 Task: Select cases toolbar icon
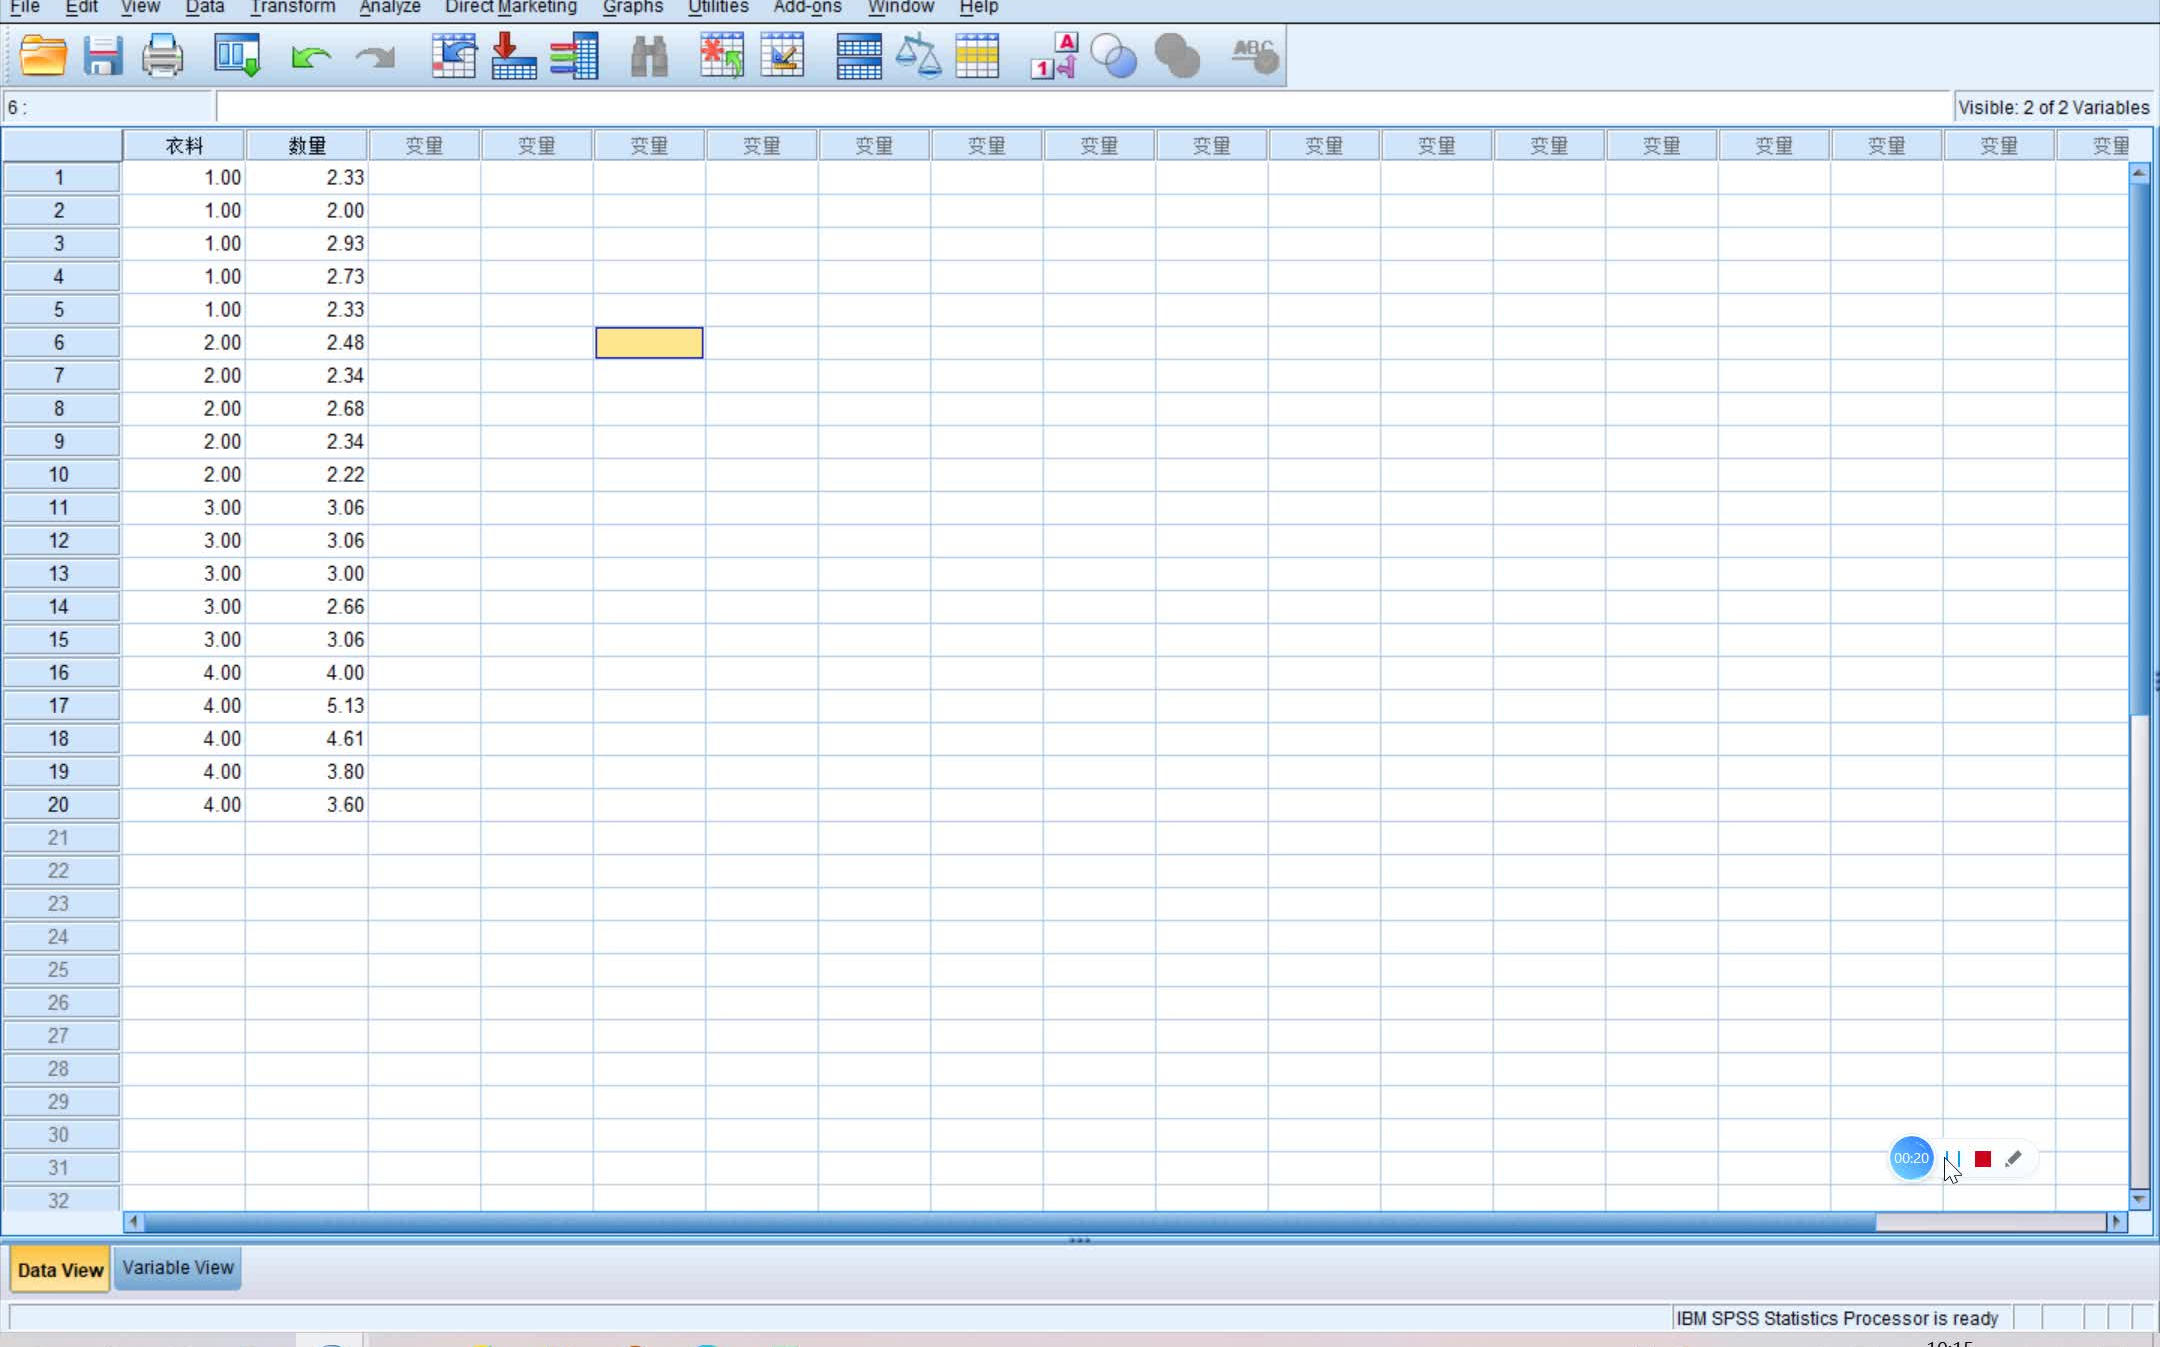977,56
